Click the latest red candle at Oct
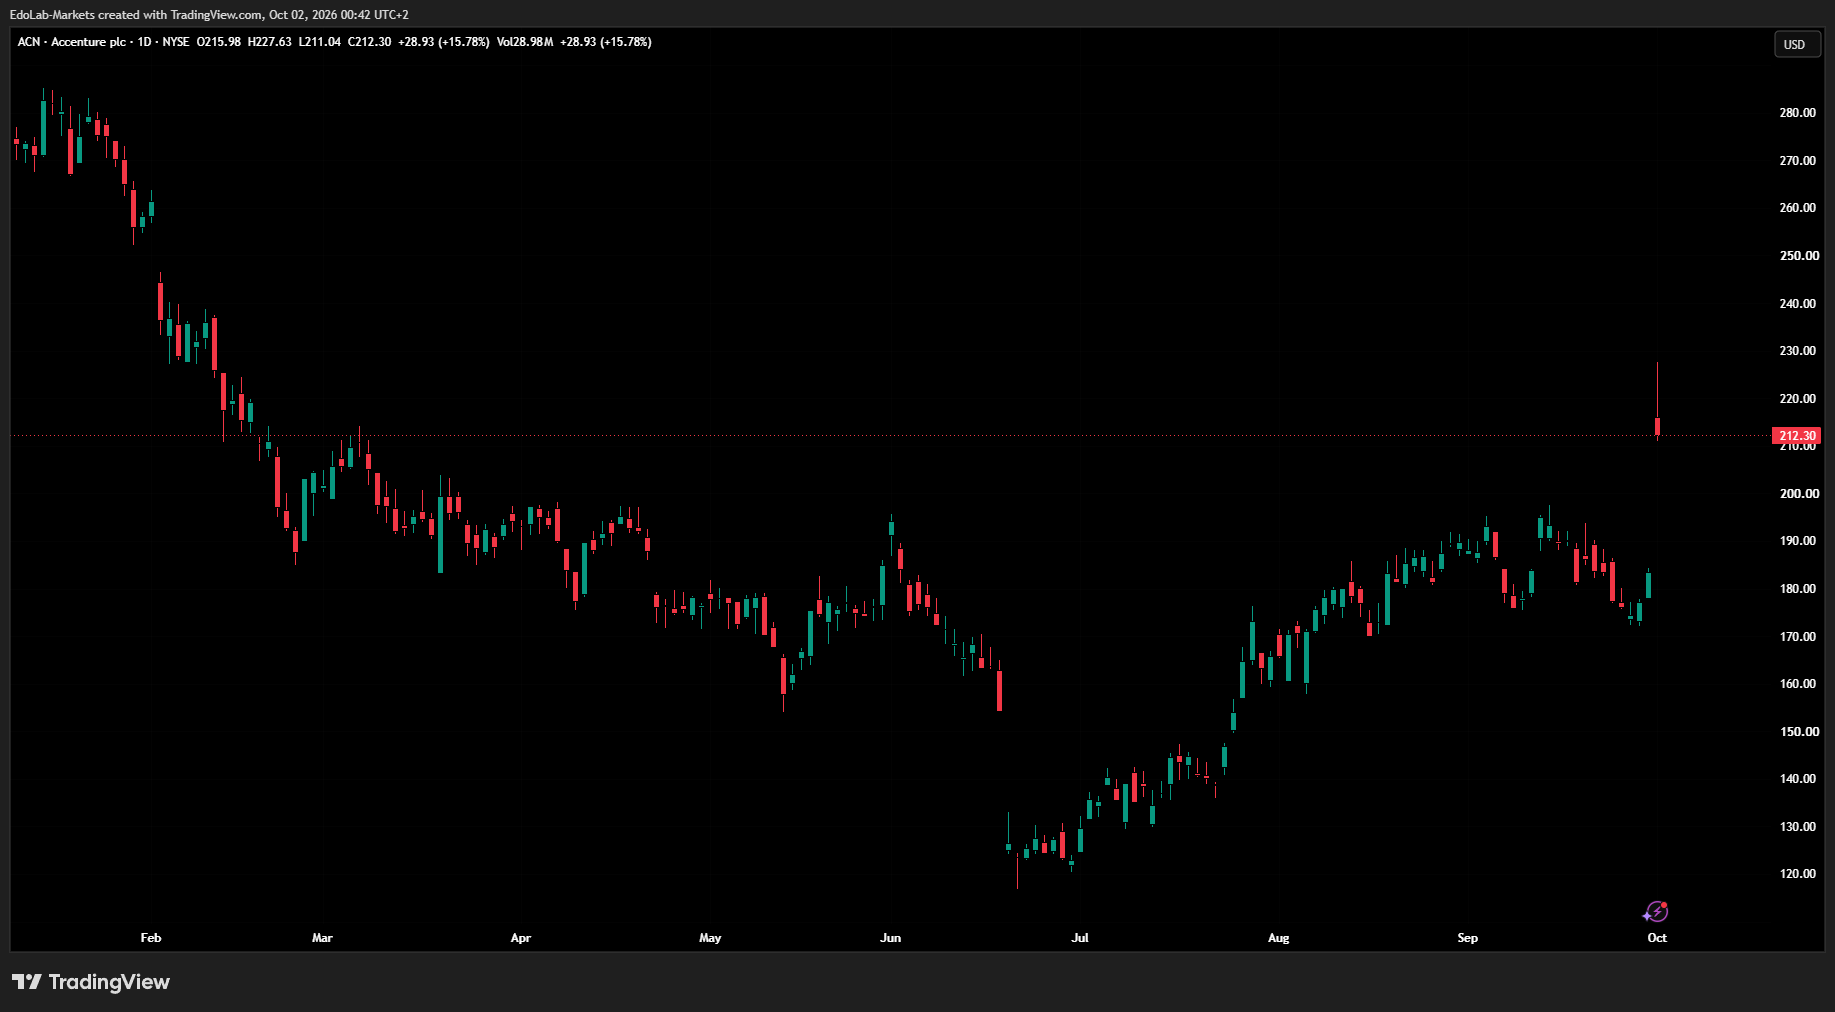Viewport: 1835px width, 1012px height. pyautogui.click(x=1657, y=427)
